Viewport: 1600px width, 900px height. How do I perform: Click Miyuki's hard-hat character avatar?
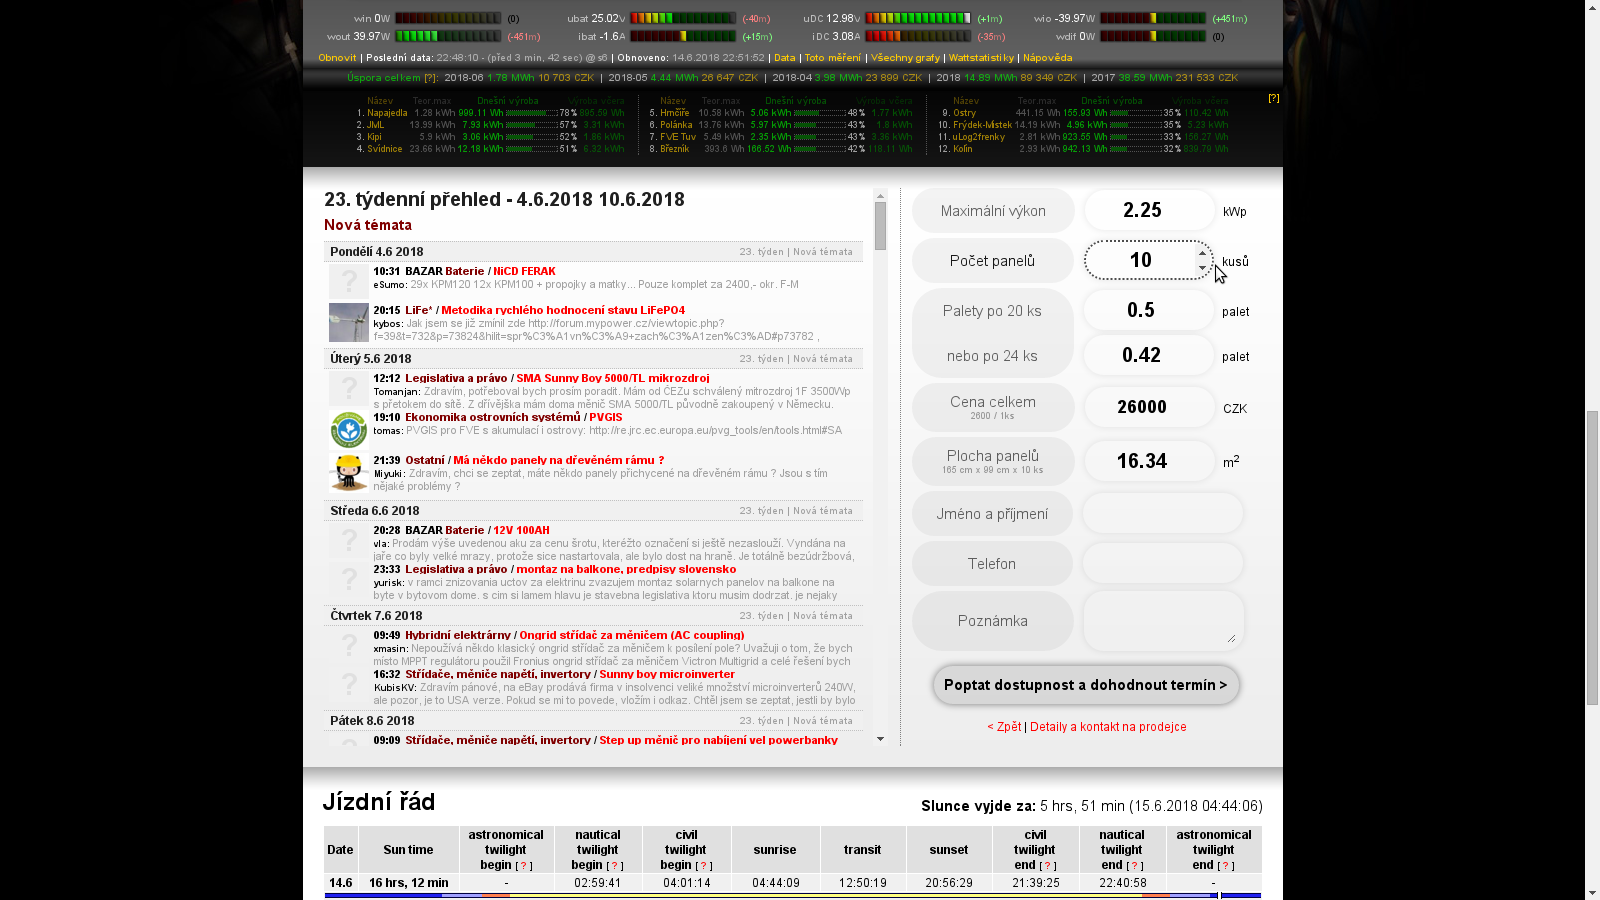348,472
